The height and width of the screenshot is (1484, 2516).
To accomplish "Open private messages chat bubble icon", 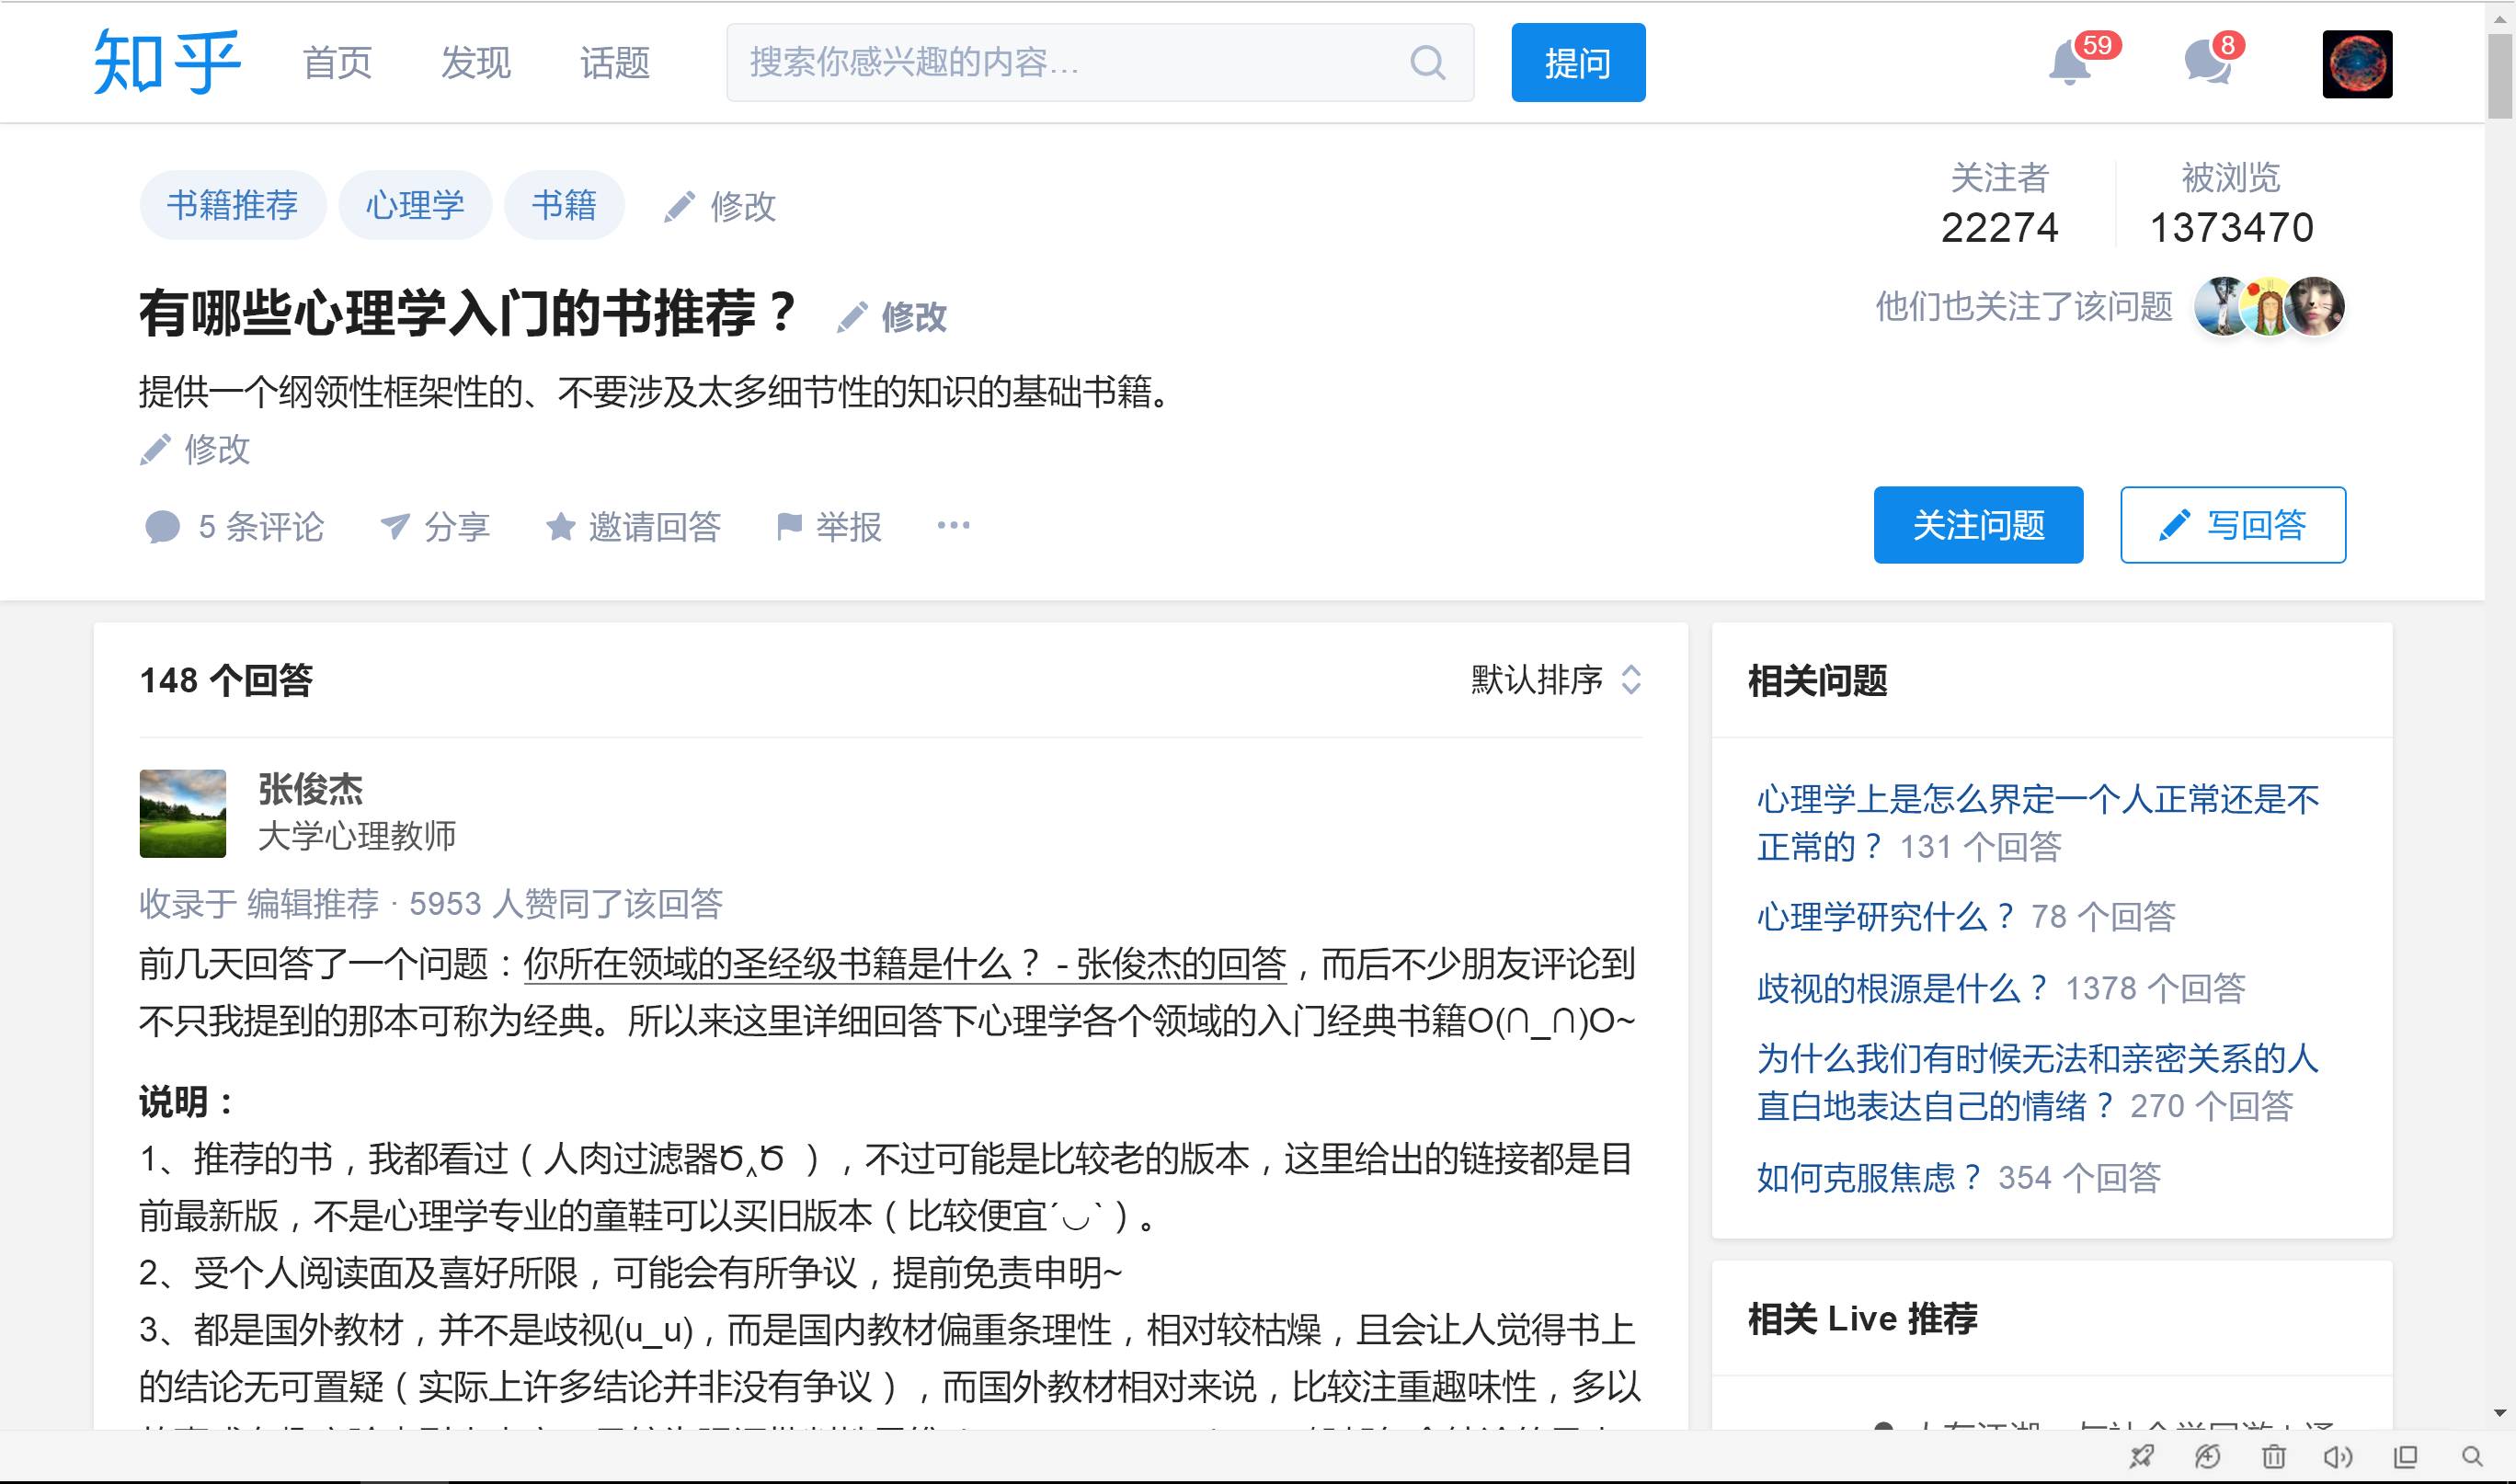I will 2207,65.
